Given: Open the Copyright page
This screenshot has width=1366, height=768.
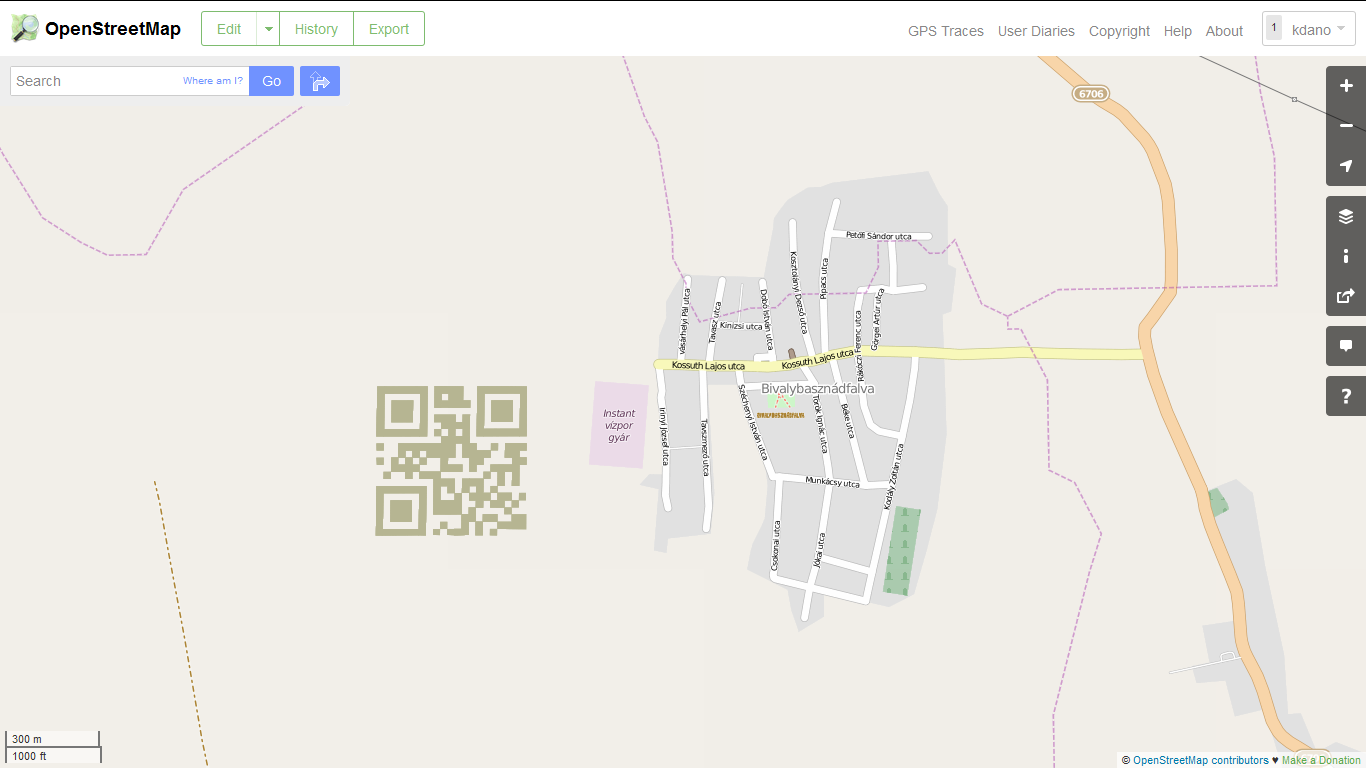Looking at the screenshot, I should (1119, 31).
